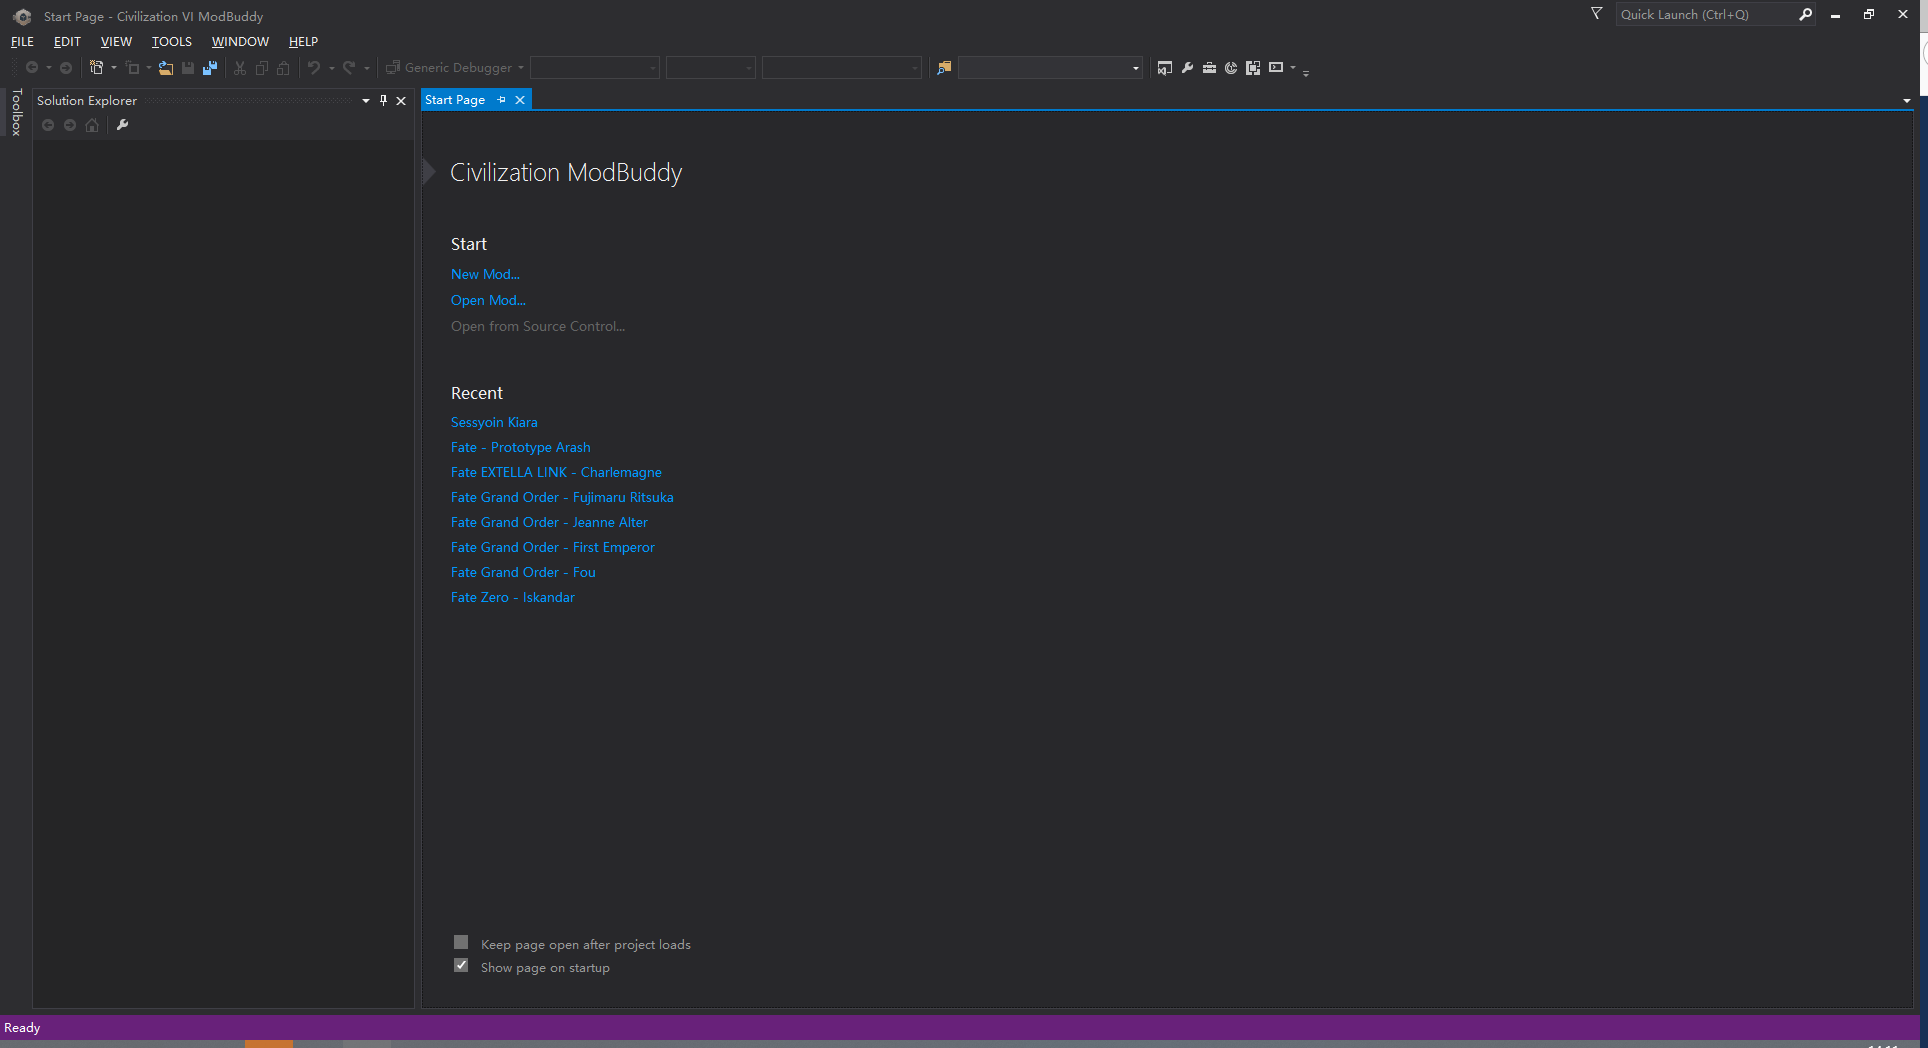
Task: Open the New Project dropdown arrow
Action: [113, 68]
